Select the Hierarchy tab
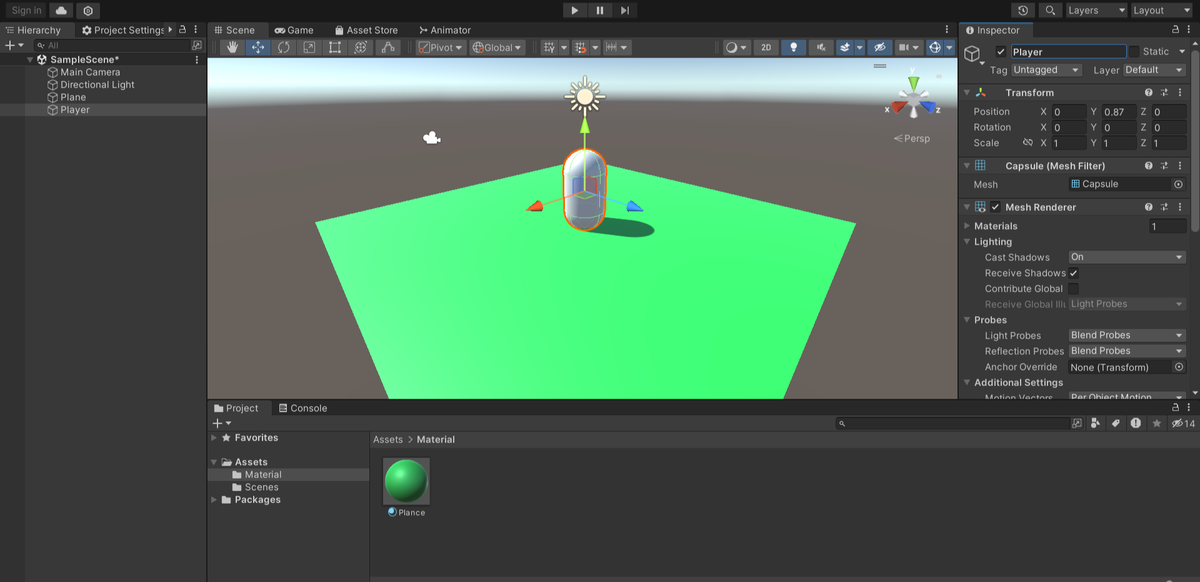This screenshot has width=1200, height=582. (x=33, y=30)
